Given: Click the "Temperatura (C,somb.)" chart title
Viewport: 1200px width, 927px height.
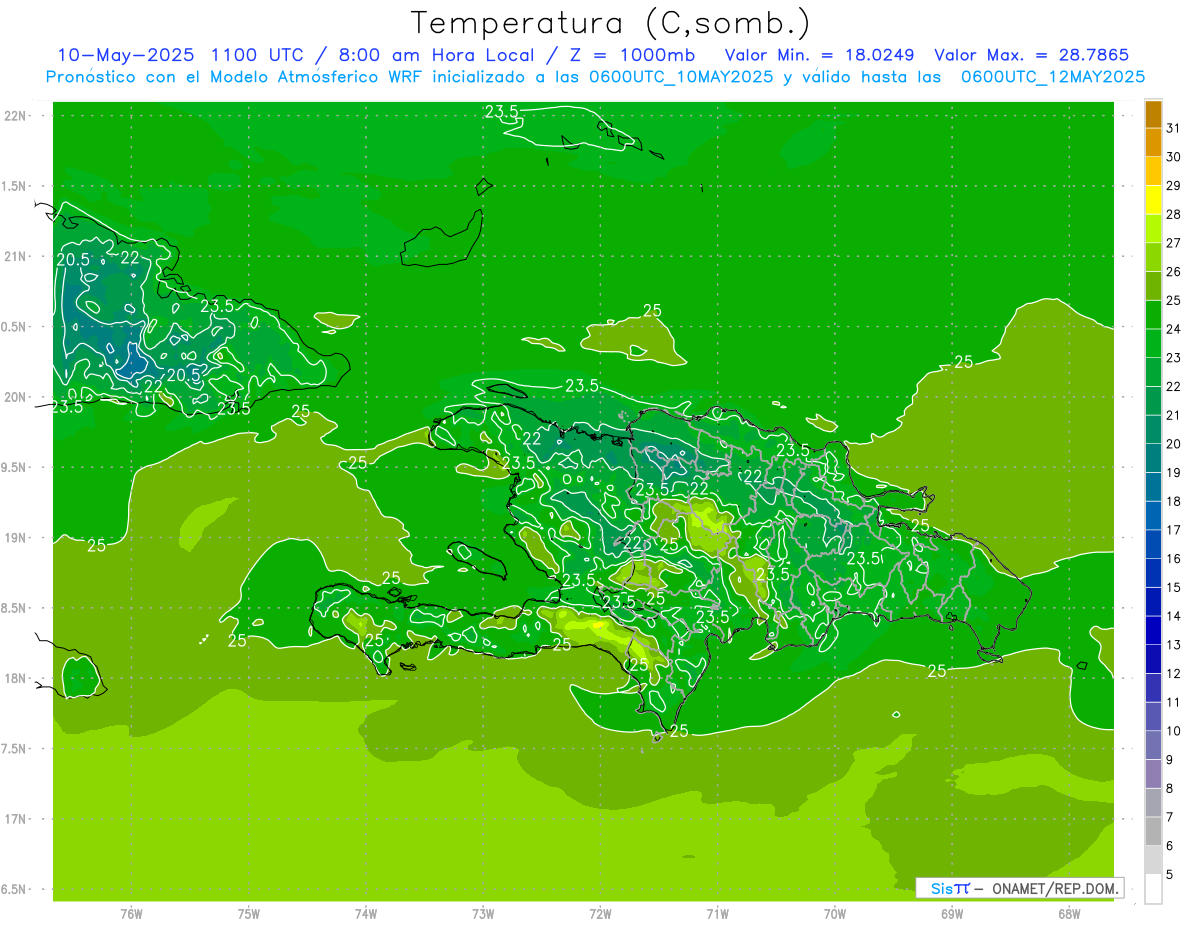Looking at the screenshot, I should tap(610, 23).
